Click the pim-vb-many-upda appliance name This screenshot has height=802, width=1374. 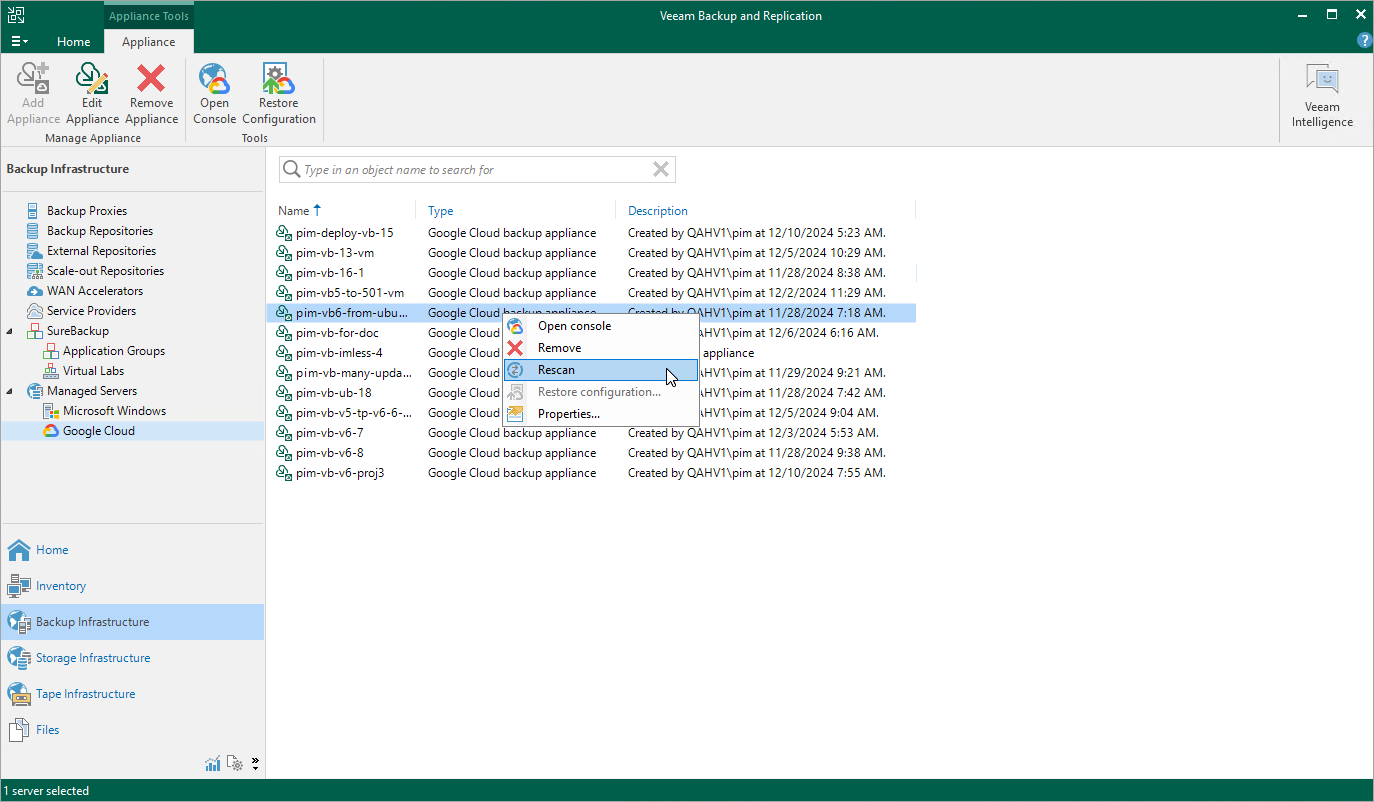coord(353,373)
